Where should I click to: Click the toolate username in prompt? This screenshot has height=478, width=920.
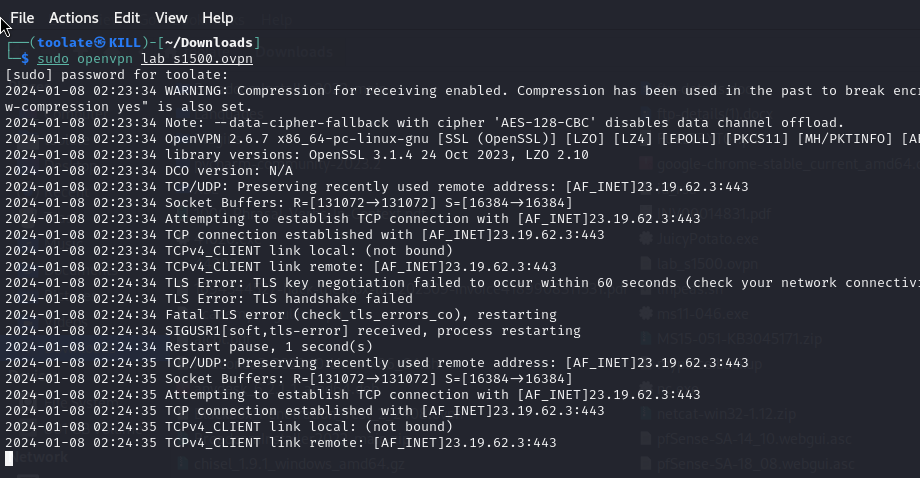point(65,43)
